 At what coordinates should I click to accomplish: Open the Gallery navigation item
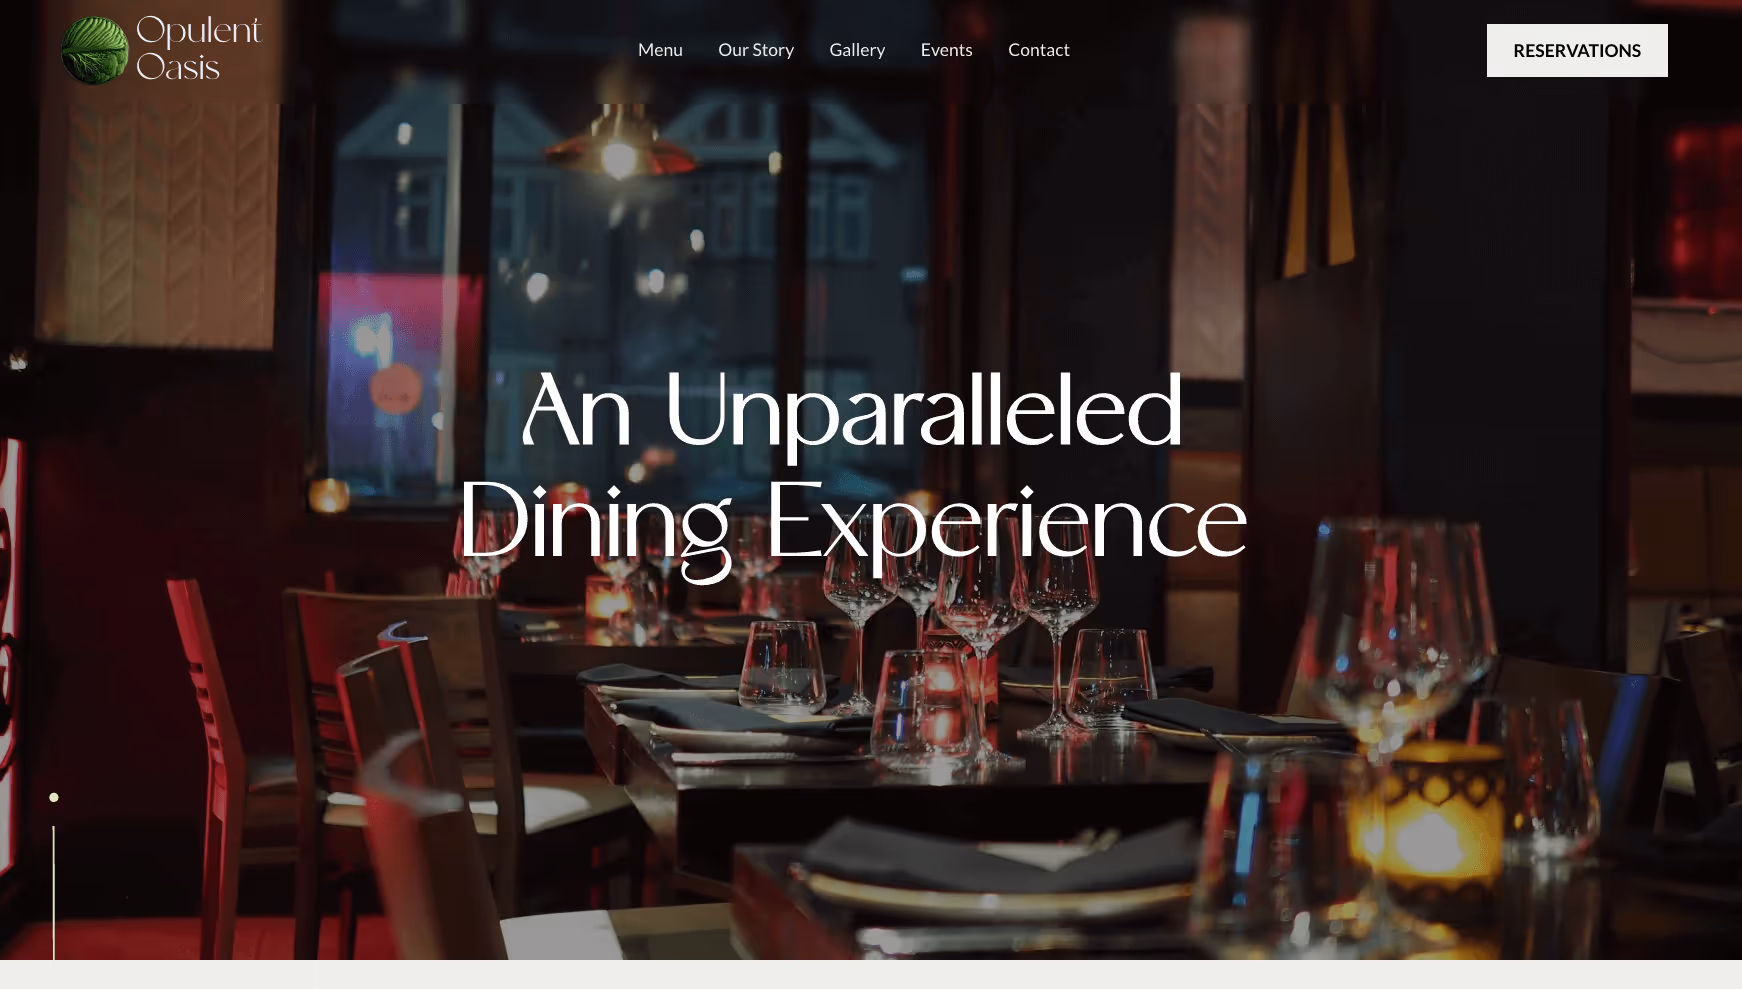(x=857, y=50)
